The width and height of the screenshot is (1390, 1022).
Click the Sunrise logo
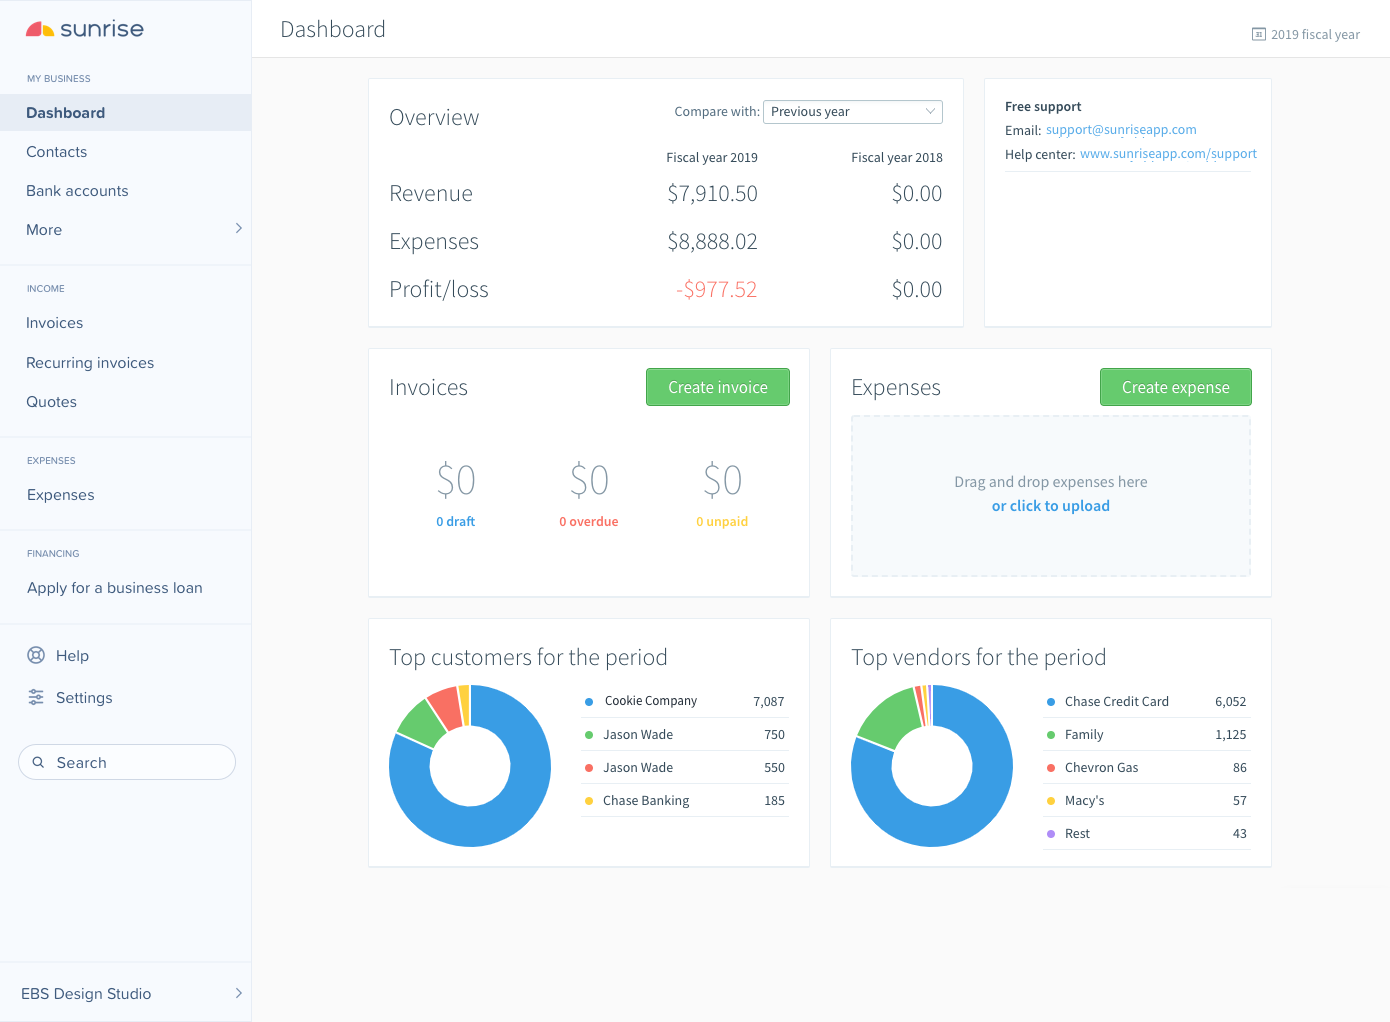point(83,29)
